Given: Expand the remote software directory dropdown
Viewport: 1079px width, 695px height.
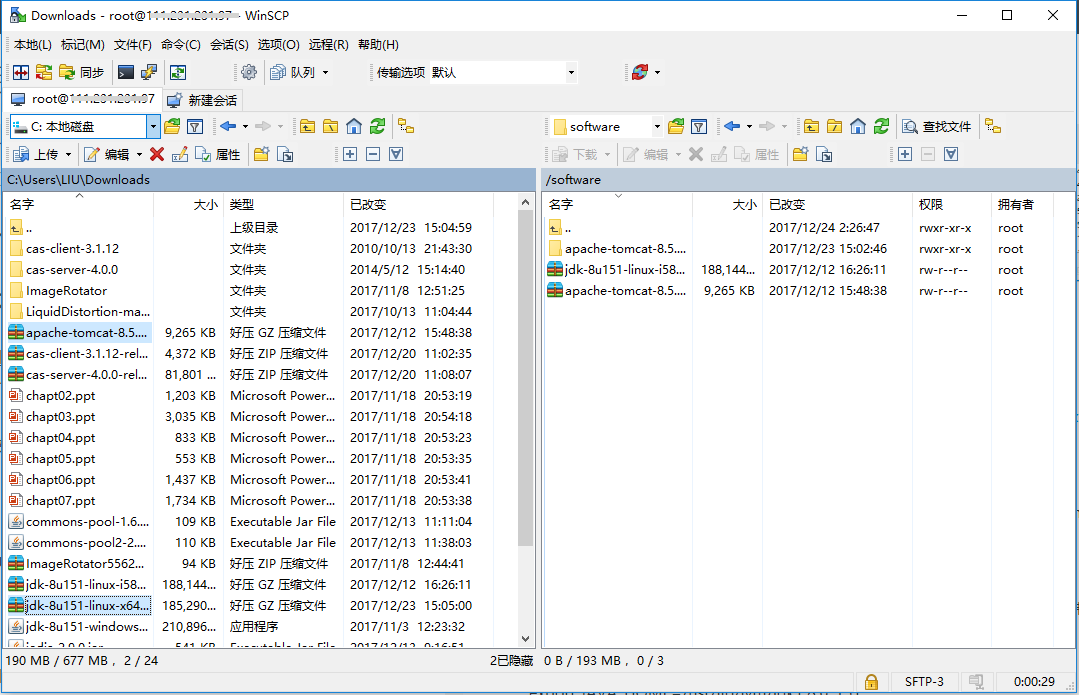Looking at the screenshot, I should click(x=657, y=127).
